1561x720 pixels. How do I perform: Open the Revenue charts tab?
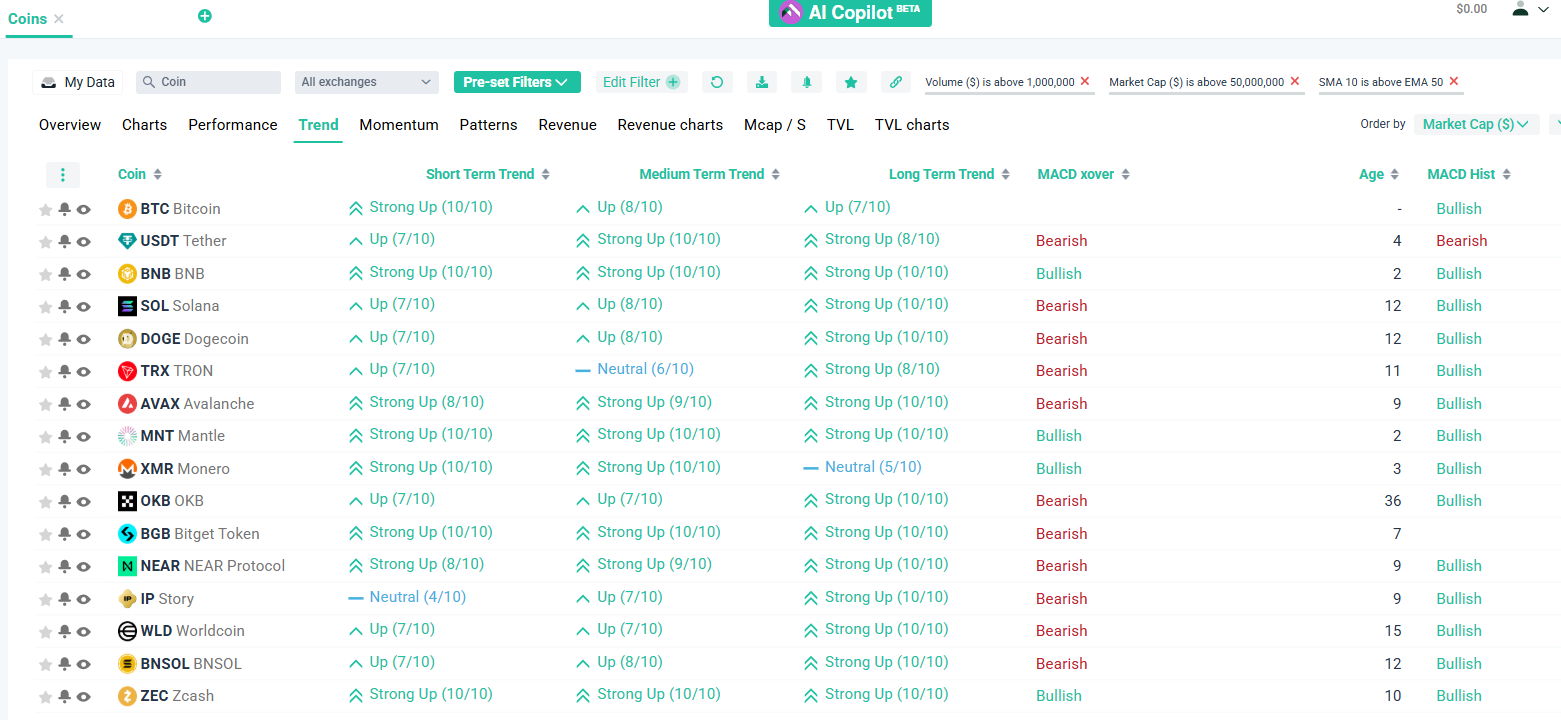click(670, 125)
